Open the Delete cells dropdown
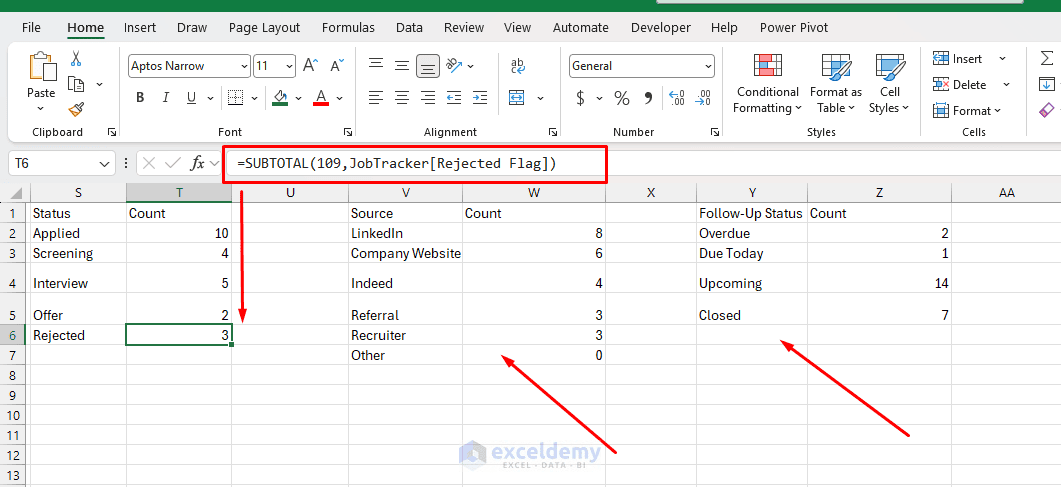Viewport: 1061px width, 487px height. (1006, 85)
